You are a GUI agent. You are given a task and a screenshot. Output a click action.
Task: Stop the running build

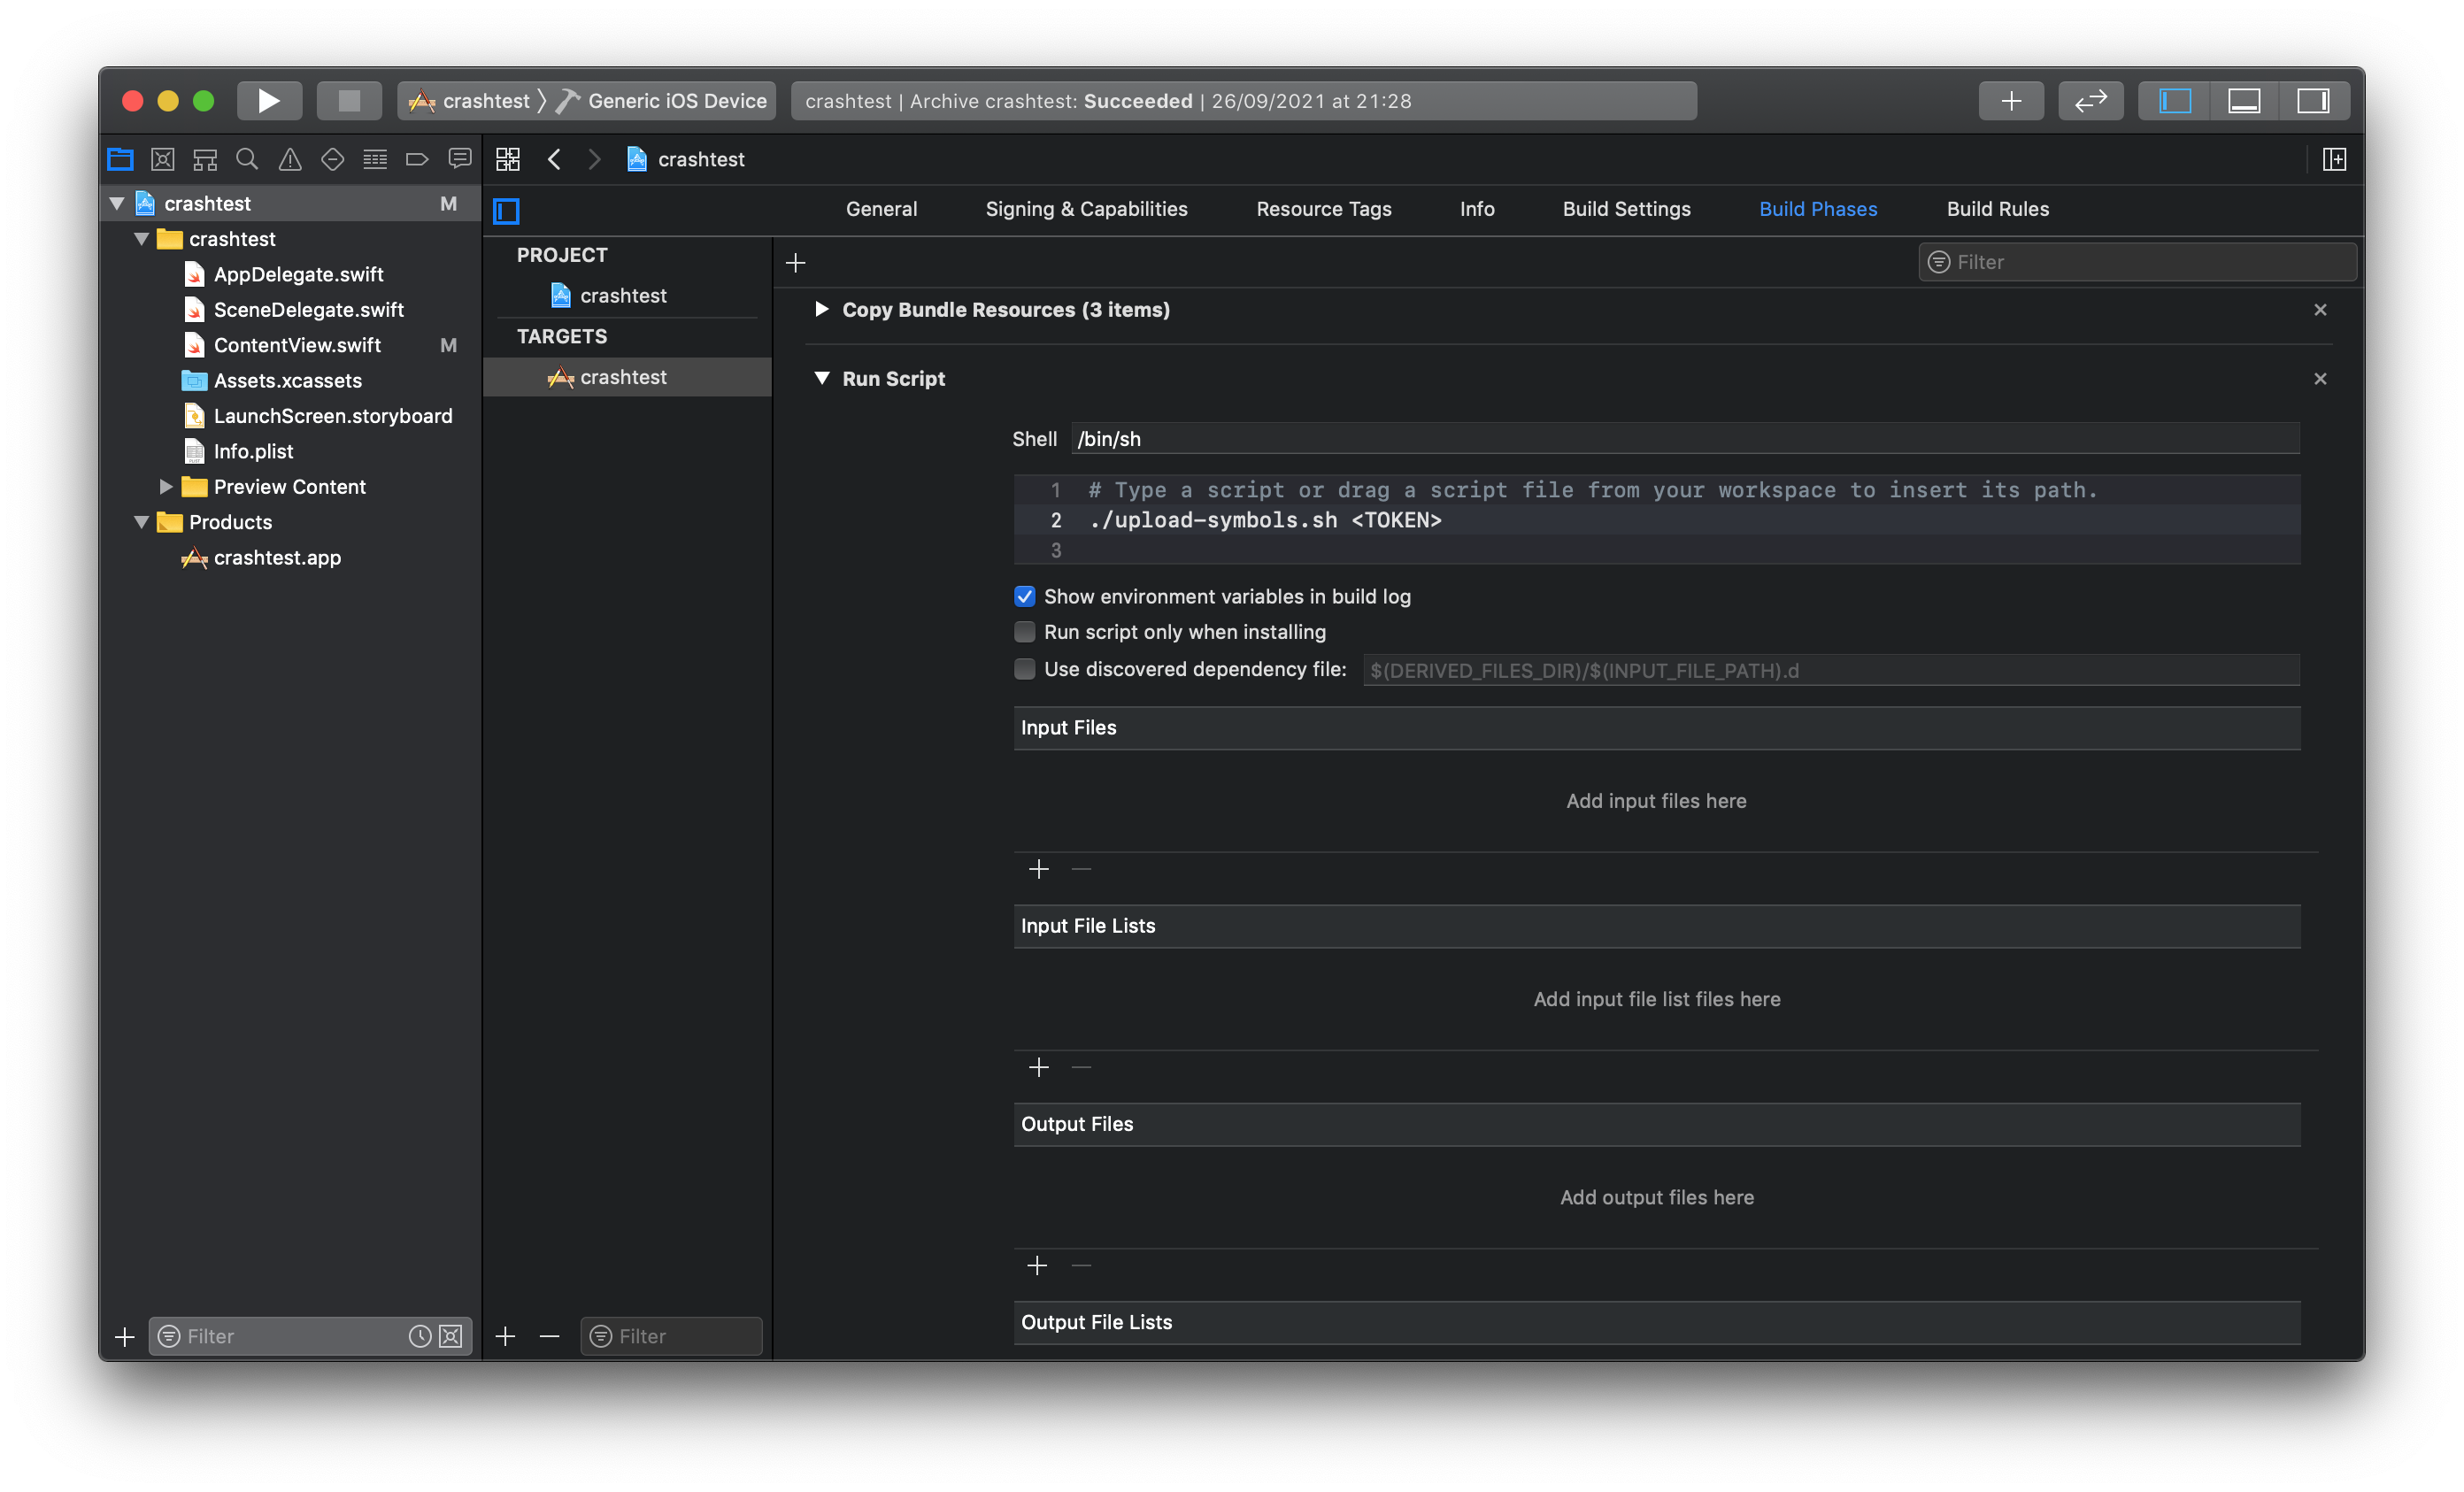coord(349,101)
